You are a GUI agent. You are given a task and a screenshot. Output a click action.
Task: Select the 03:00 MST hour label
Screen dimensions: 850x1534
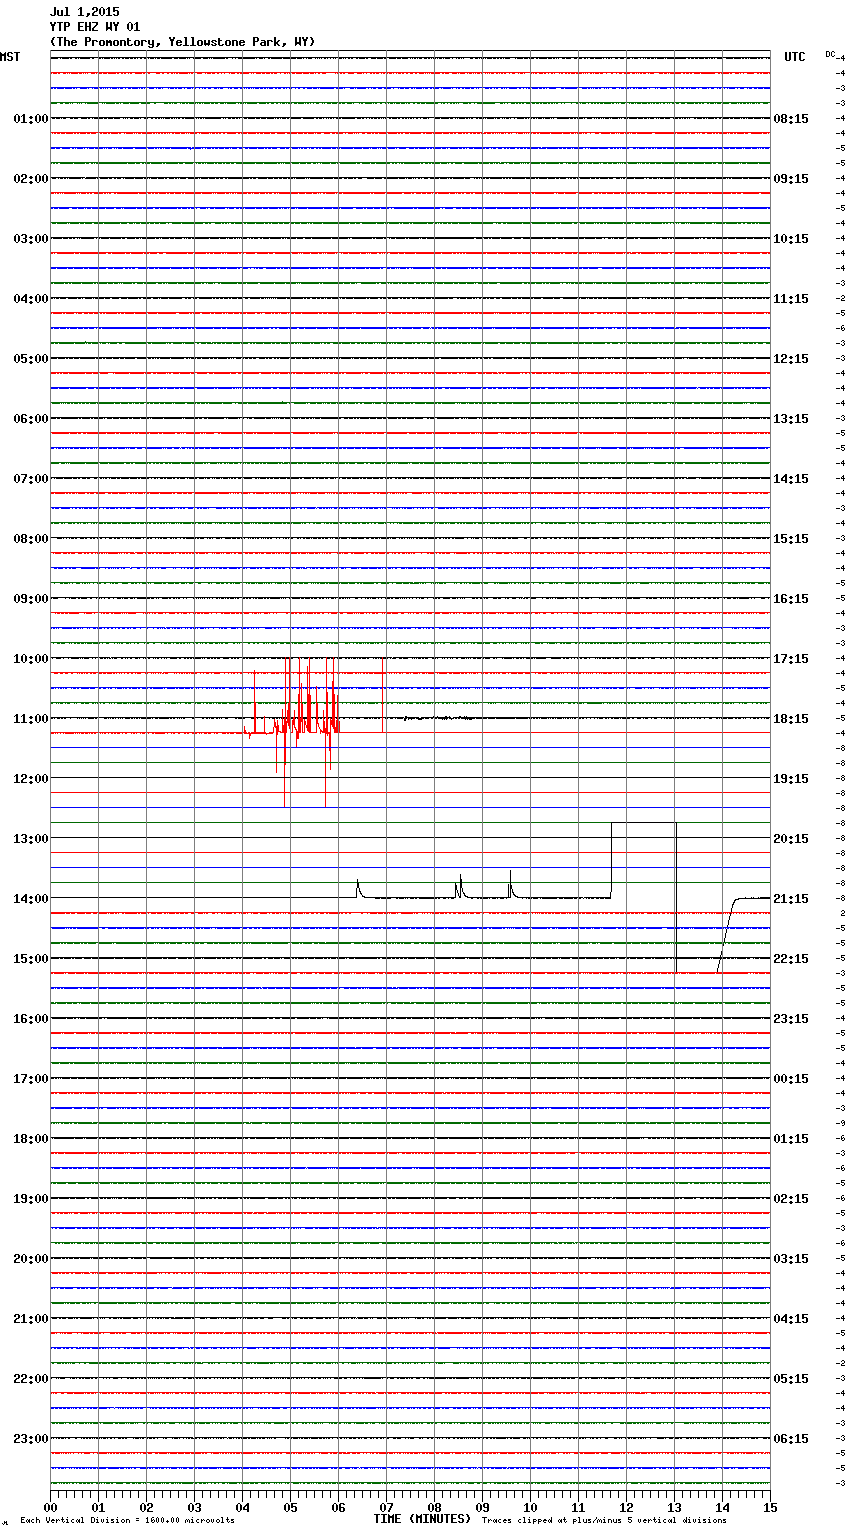click(31, 239)
